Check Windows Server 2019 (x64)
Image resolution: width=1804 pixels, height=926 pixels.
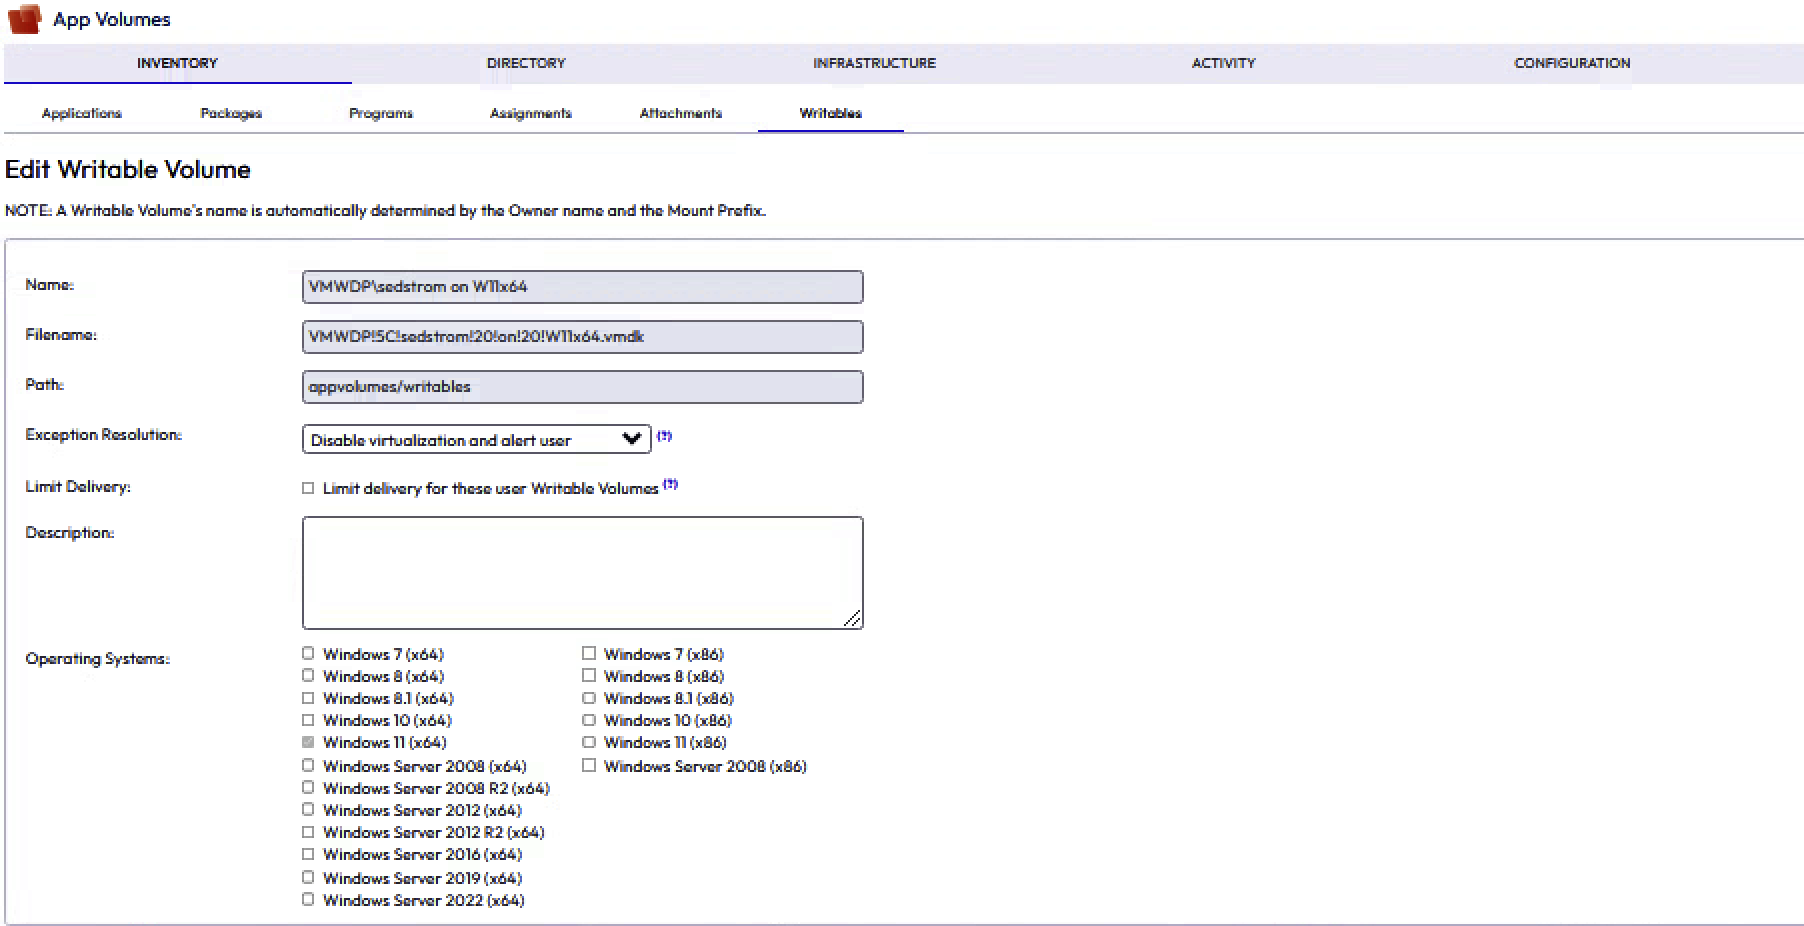point(308,877)
